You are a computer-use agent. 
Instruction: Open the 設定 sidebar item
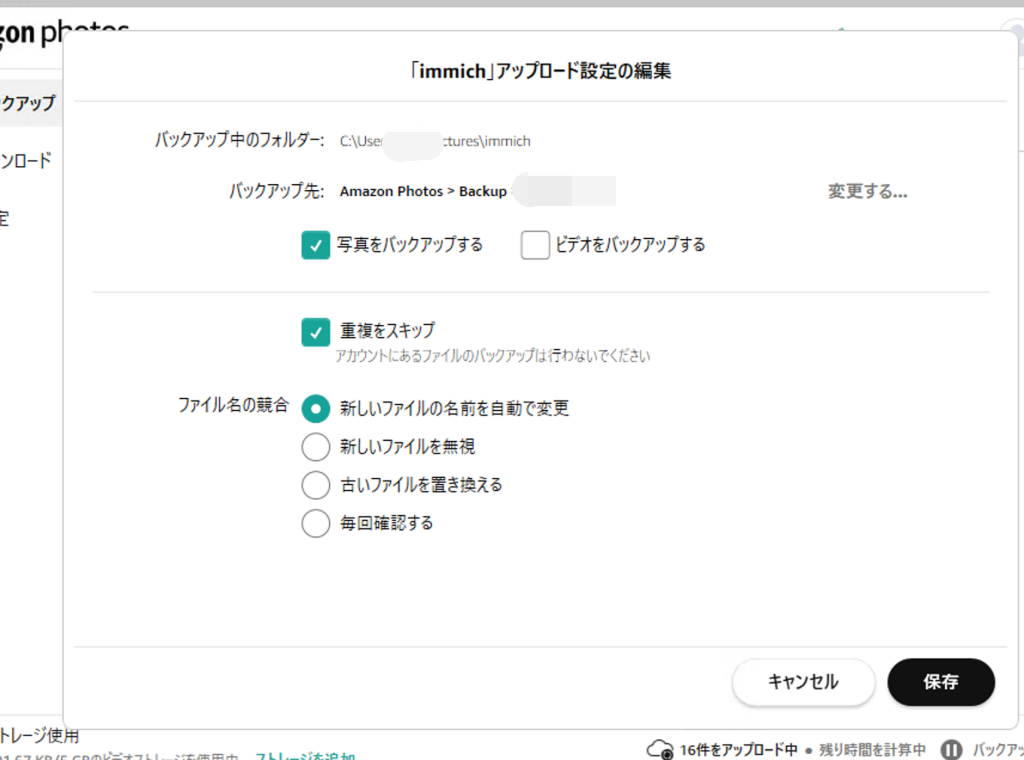tap(6, 219)
